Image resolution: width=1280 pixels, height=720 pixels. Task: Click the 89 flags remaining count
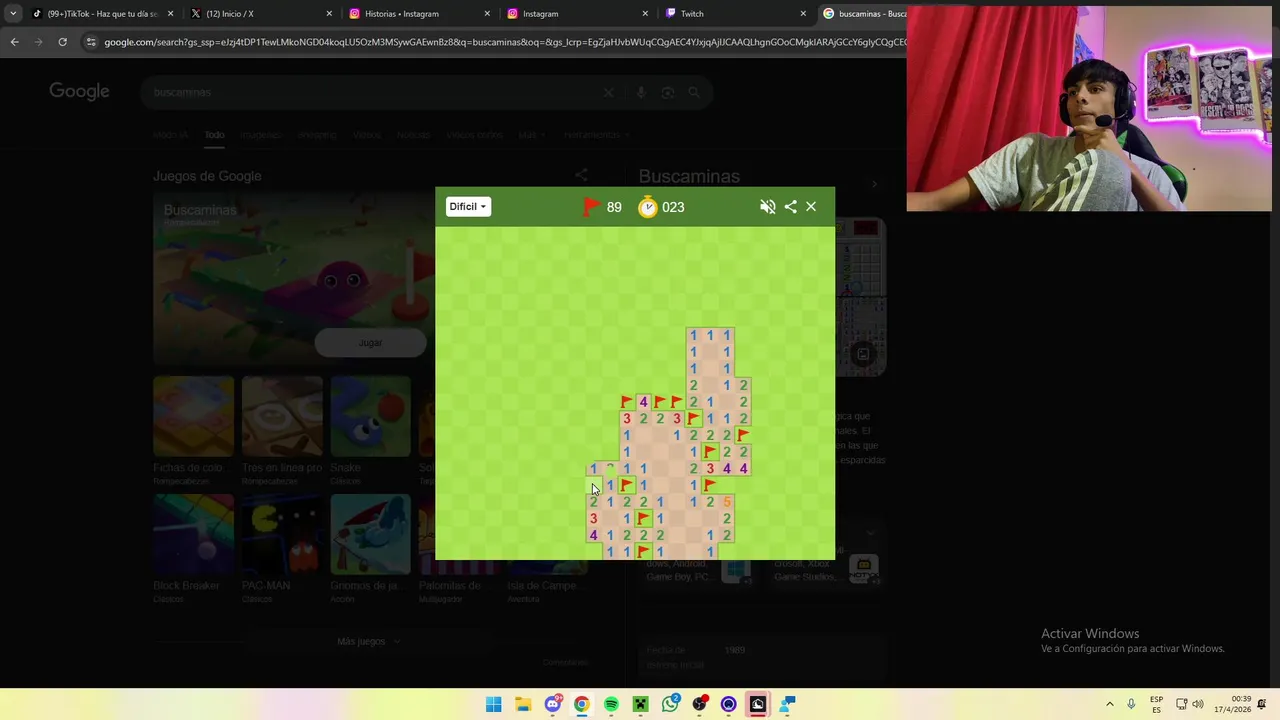click(x=614, y=207)
